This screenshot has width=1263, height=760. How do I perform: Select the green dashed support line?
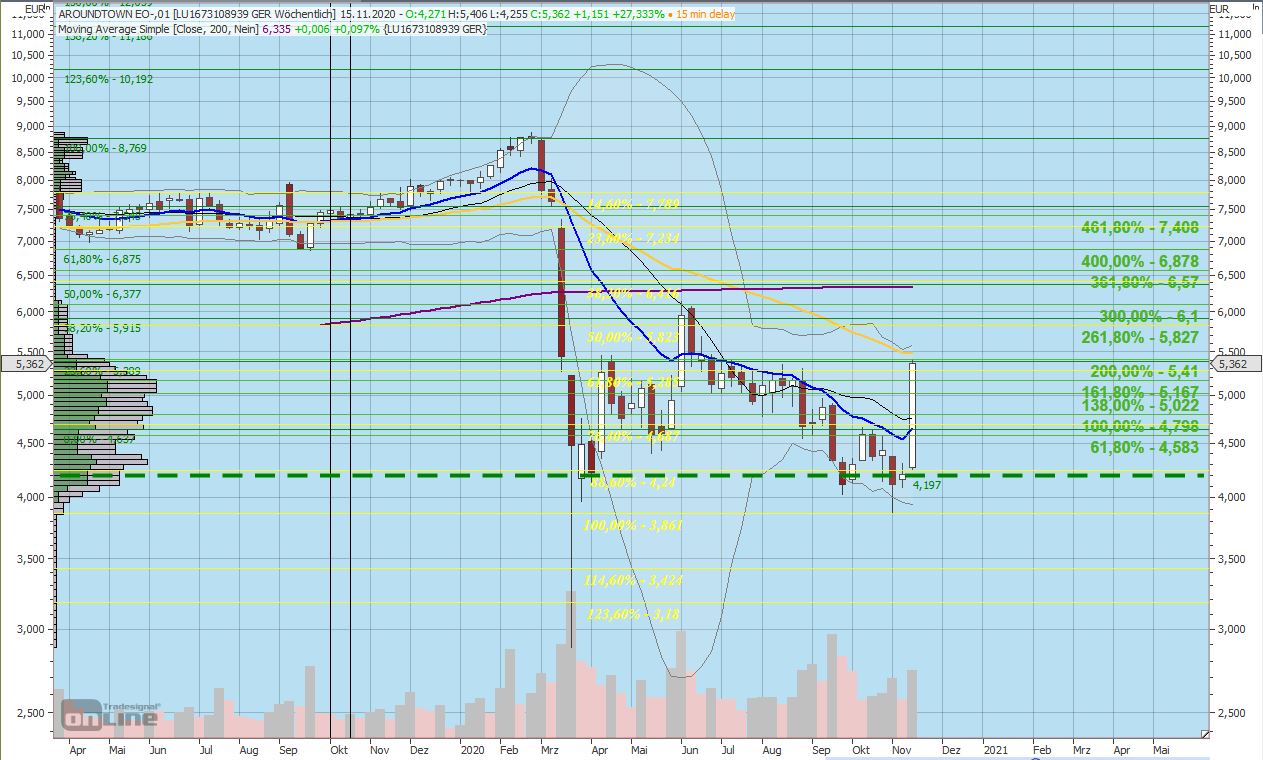point(630,475)
